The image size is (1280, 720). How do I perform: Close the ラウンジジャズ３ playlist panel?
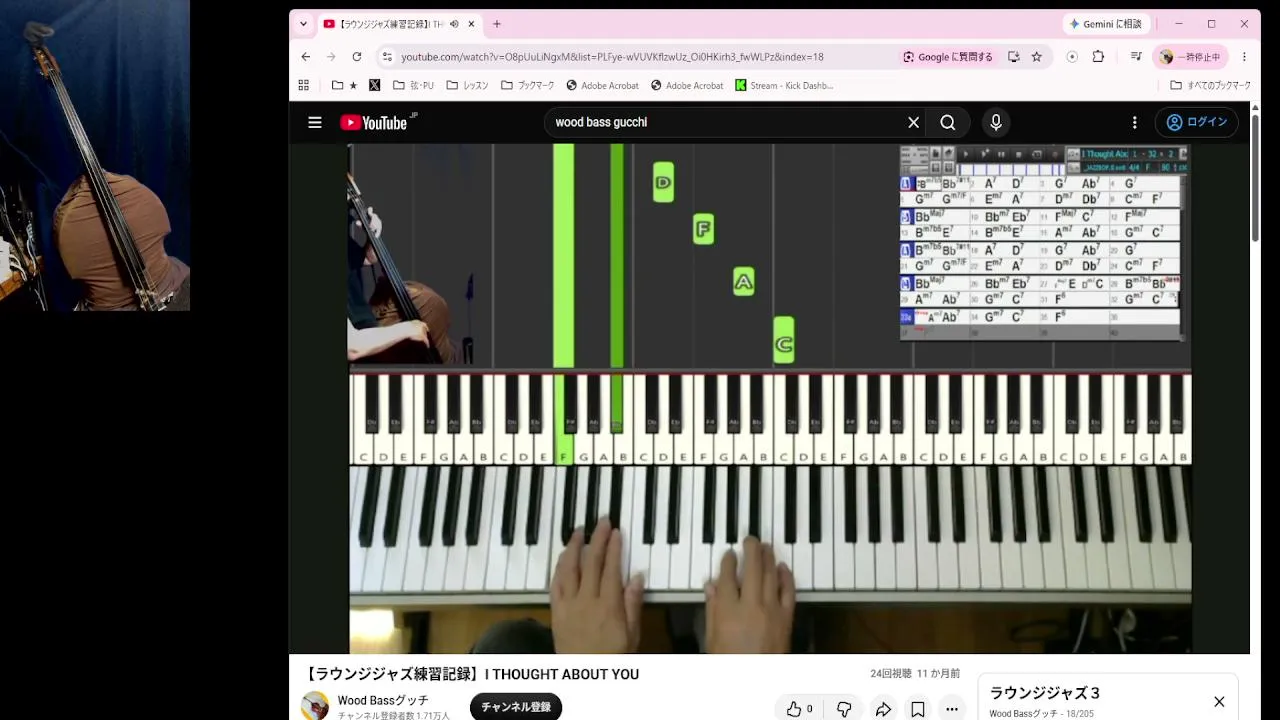pyautogui.click(x=1219, y=702)
